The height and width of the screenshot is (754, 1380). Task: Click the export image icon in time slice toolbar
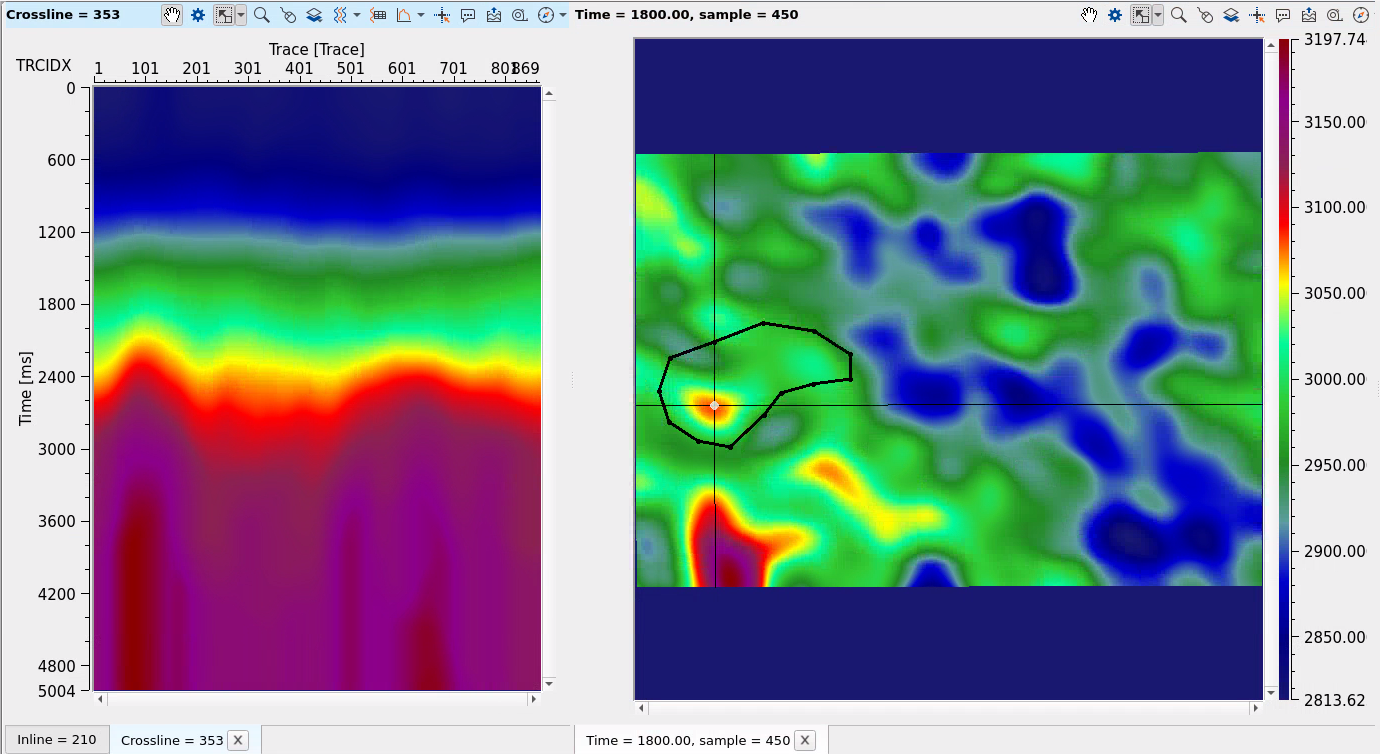tap(1309, 15)
